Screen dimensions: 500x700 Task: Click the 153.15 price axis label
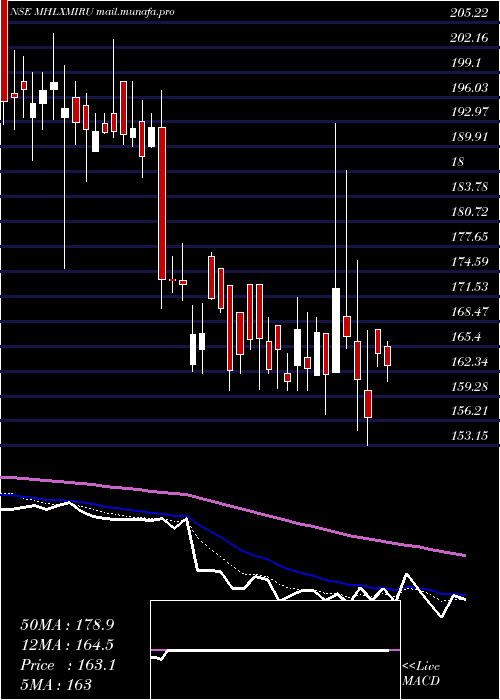click(469, 436)
